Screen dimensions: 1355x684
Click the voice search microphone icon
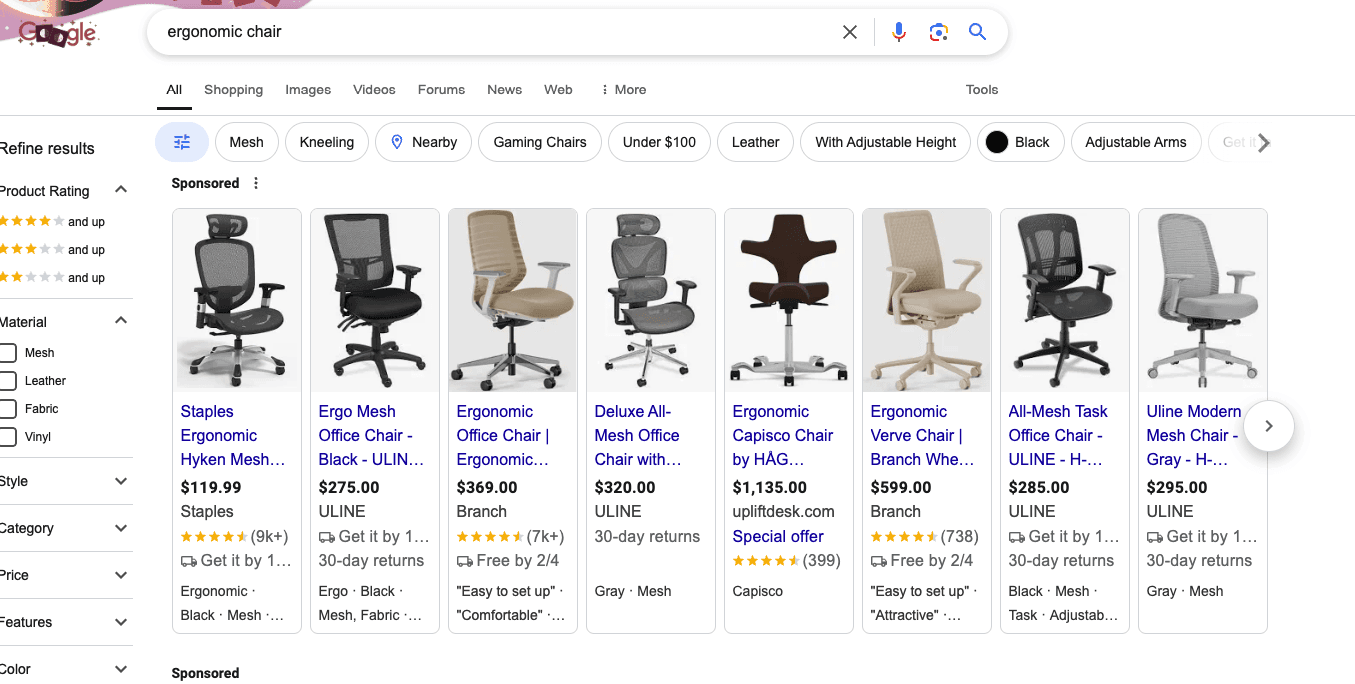[899, 32]
